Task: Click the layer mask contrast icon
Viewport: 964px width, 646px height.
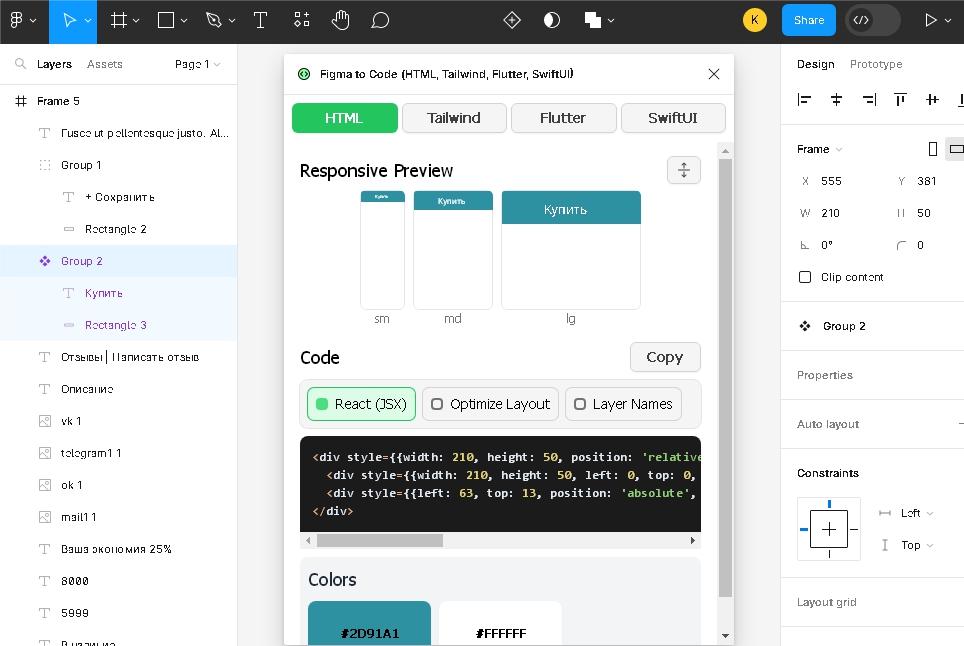Action: point(552,20)
